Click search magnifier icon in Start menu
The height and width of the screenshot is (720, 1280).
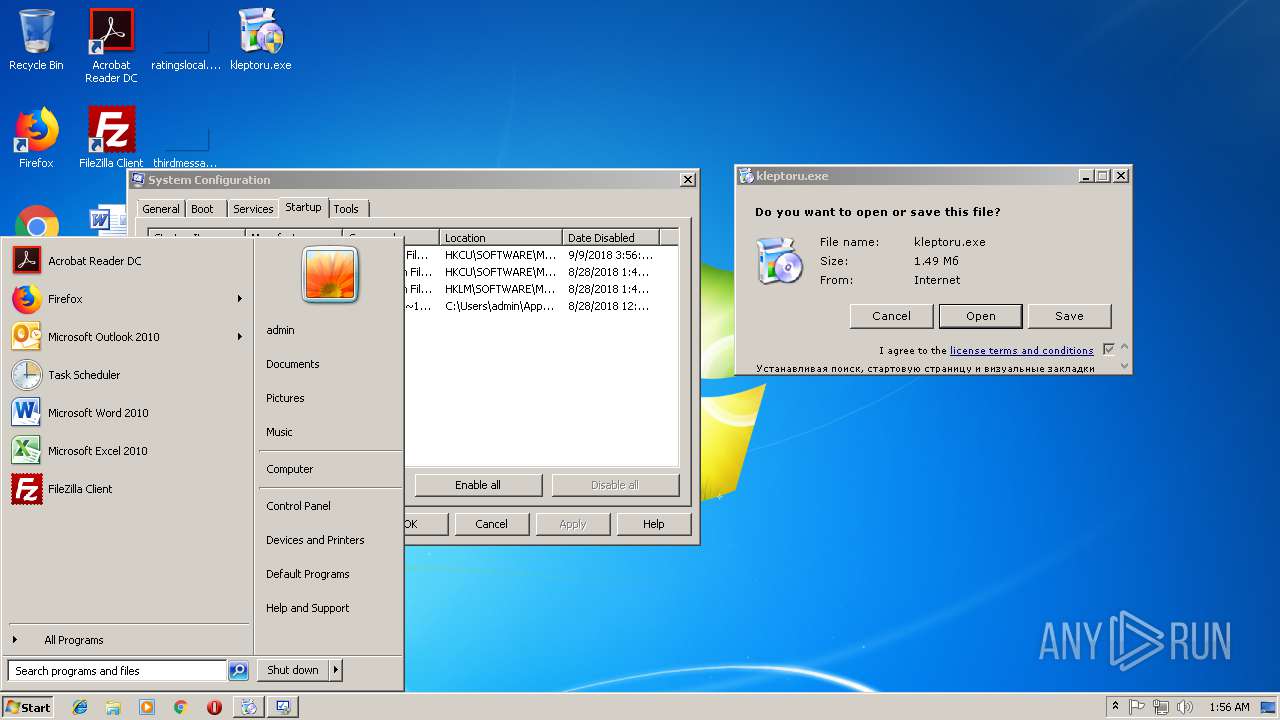238,671
